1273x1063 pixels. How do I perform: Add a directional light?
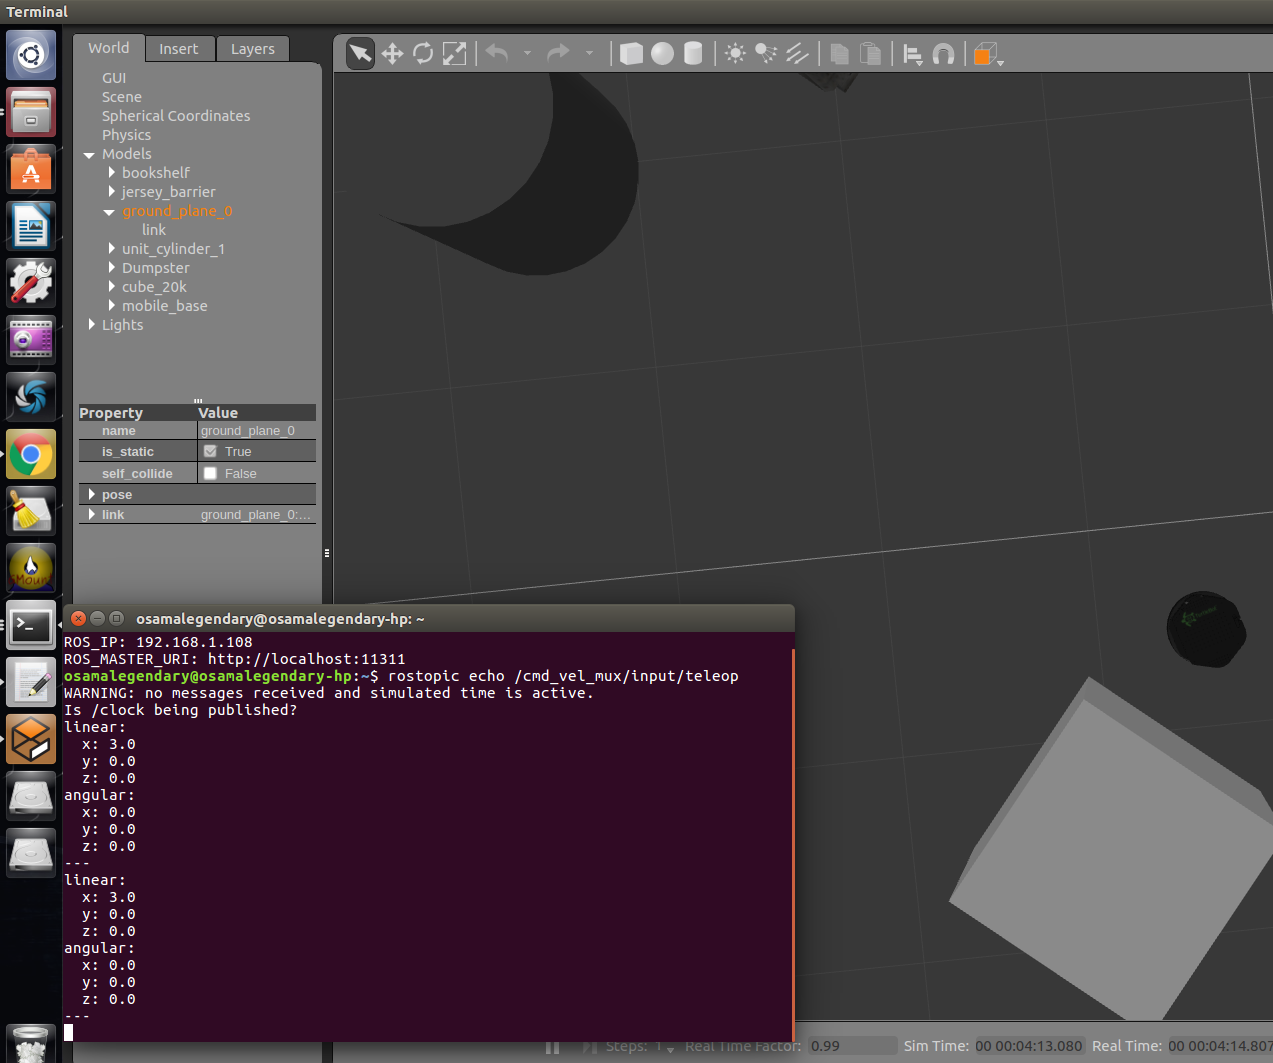pos(797,53)
